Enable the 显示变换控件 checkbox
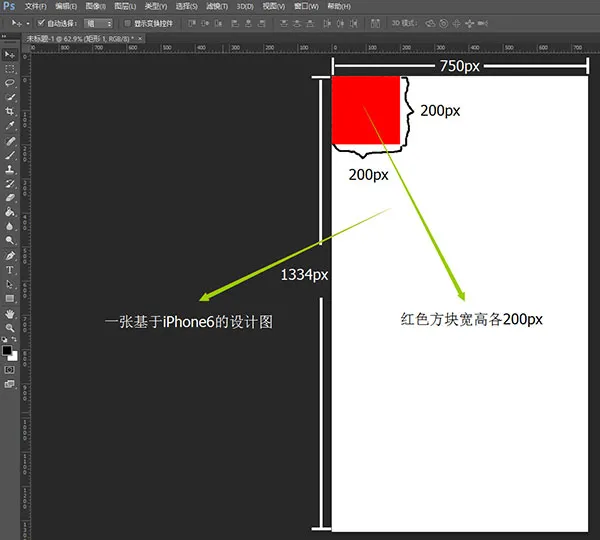Screen dimensions: 600x540 click(x=127, y=23)
